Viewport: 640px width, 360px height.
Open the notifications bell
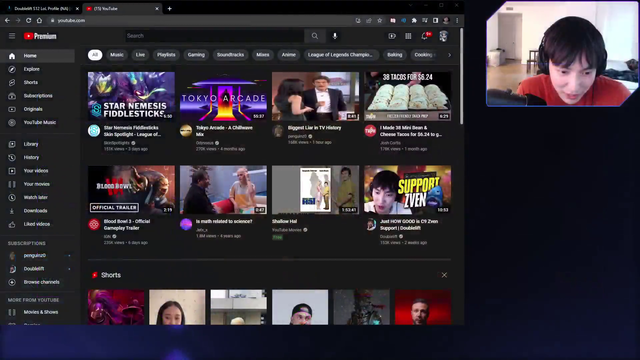425,36
